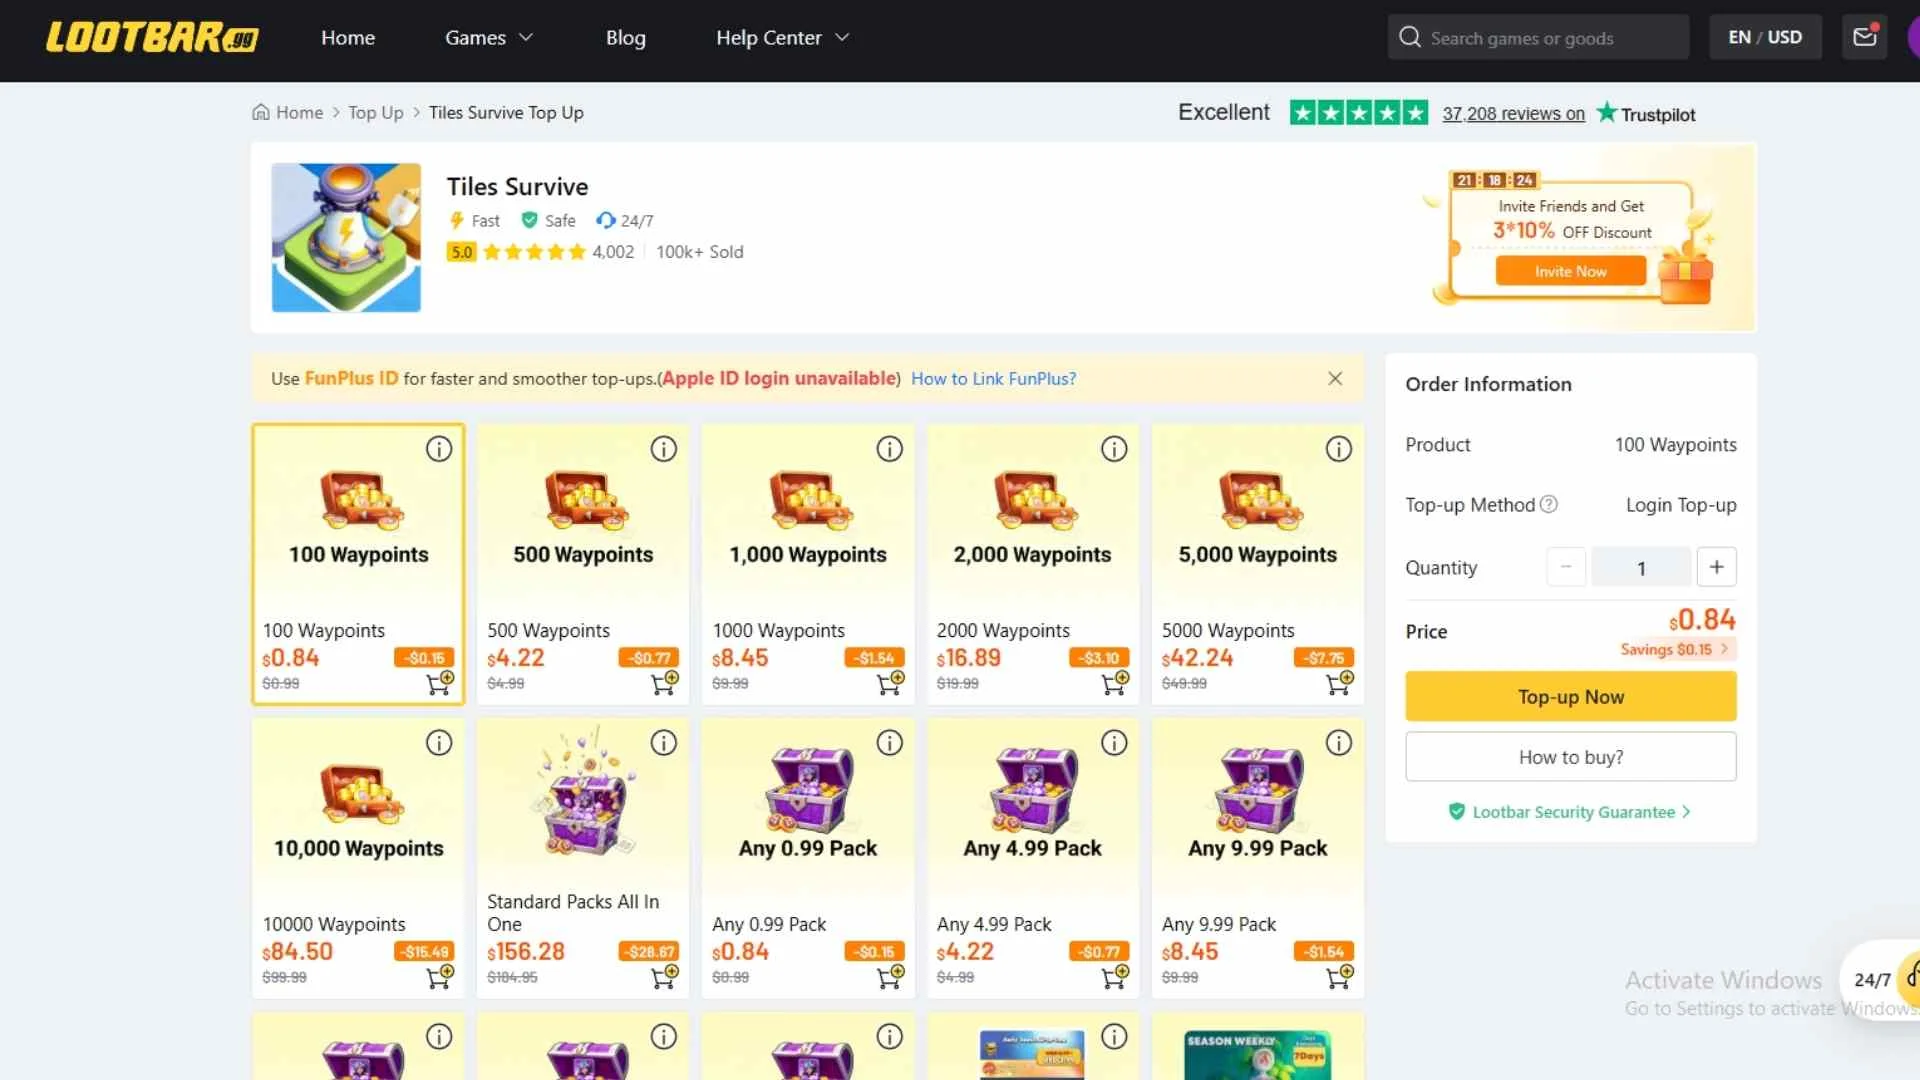Add Standard Packs All In One to cart
This screenshot has width=1920, height=1080.
point(663,977)
